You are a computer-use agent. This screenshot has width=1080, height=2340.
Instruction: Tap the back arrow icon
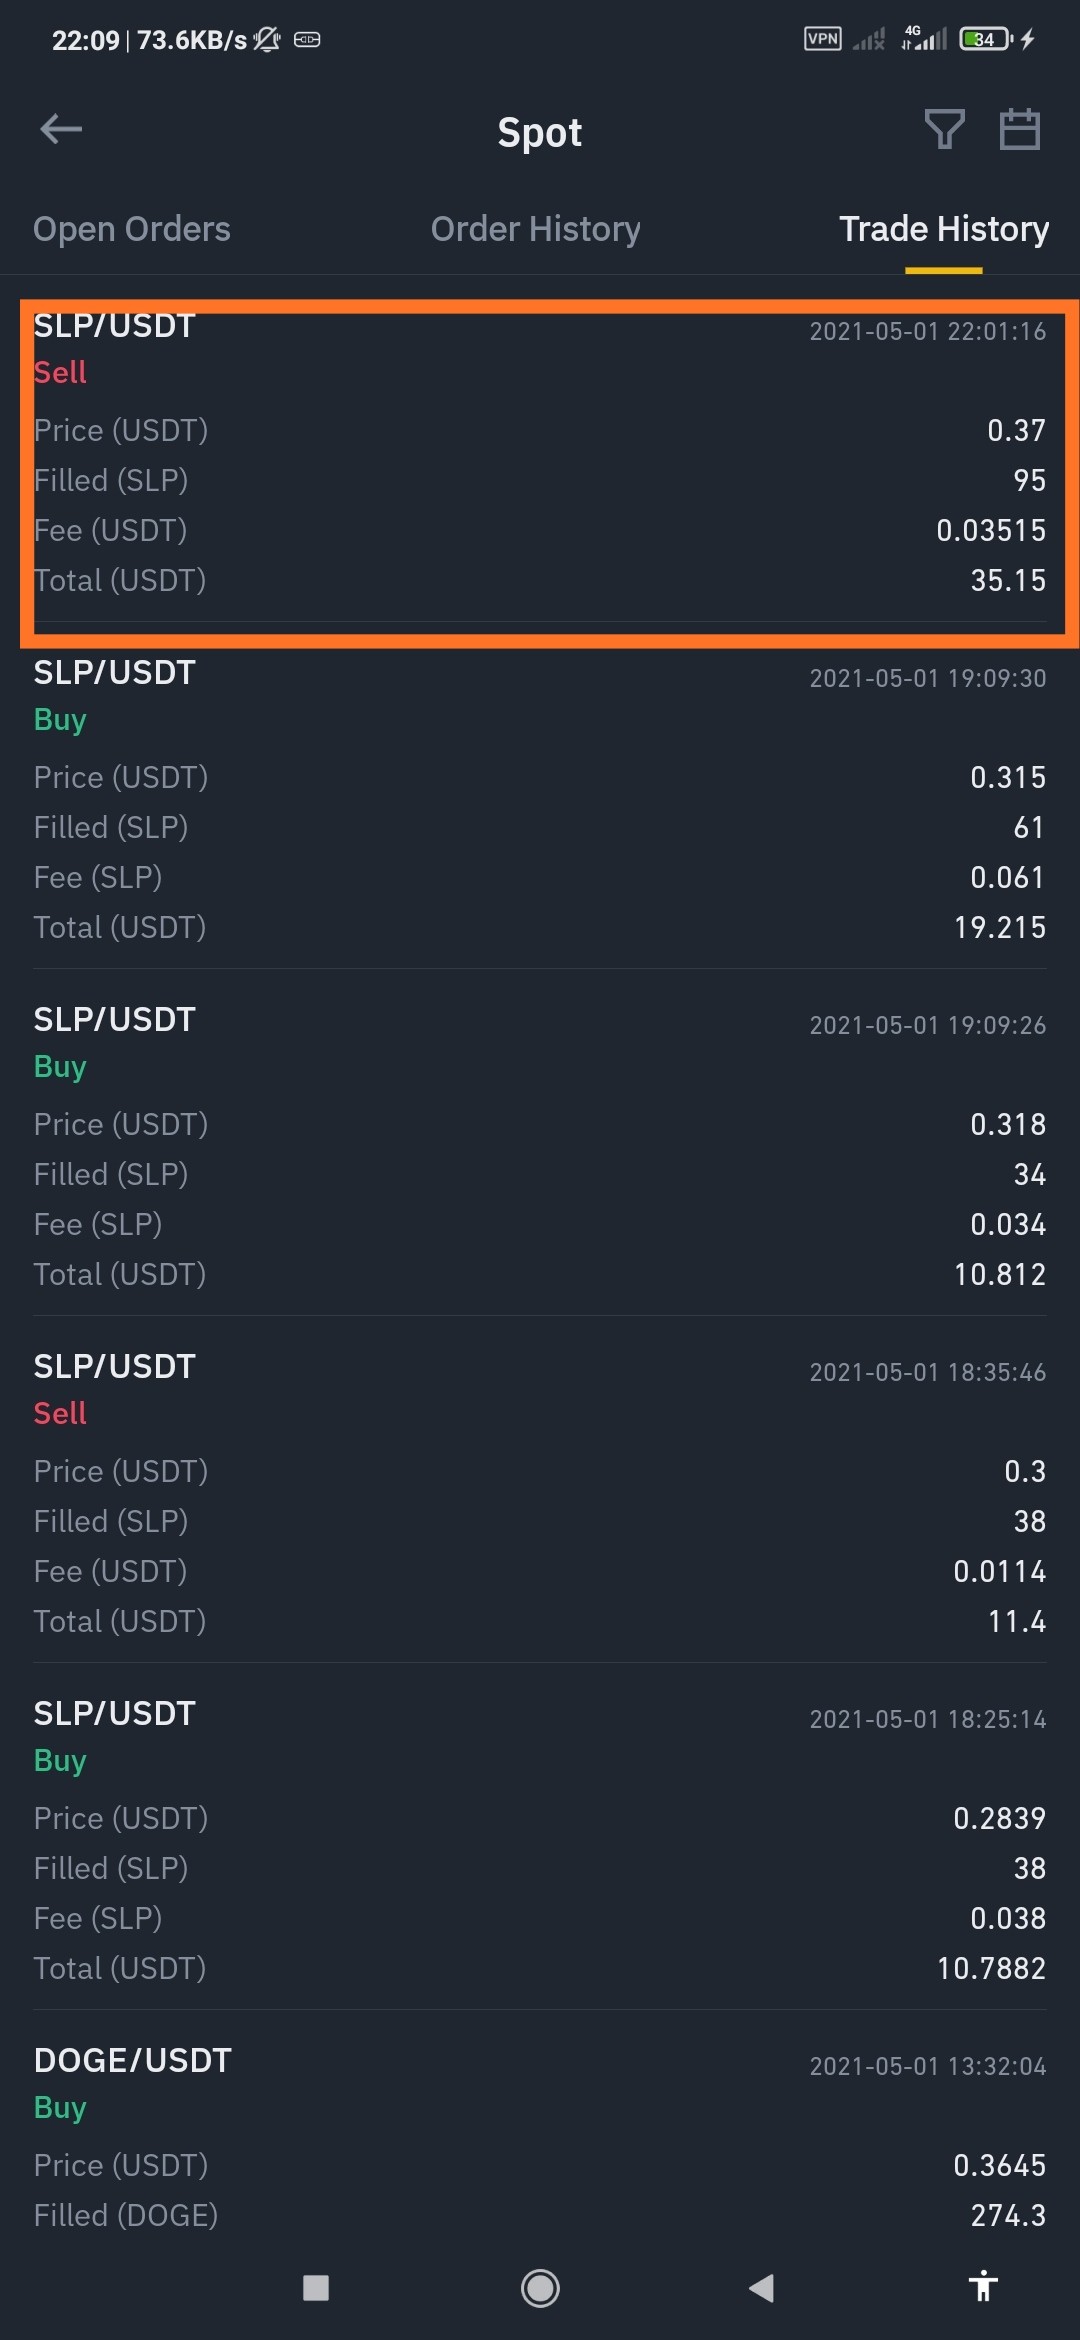[x=61, y=129]
